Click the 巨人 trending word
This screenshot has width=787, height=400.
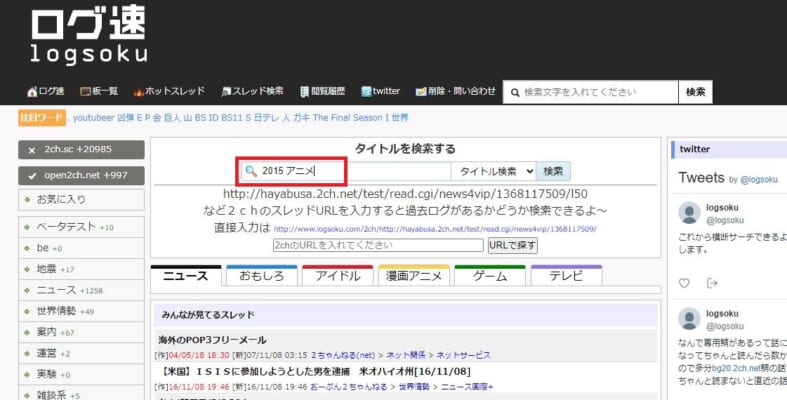(x=172, y=118)
